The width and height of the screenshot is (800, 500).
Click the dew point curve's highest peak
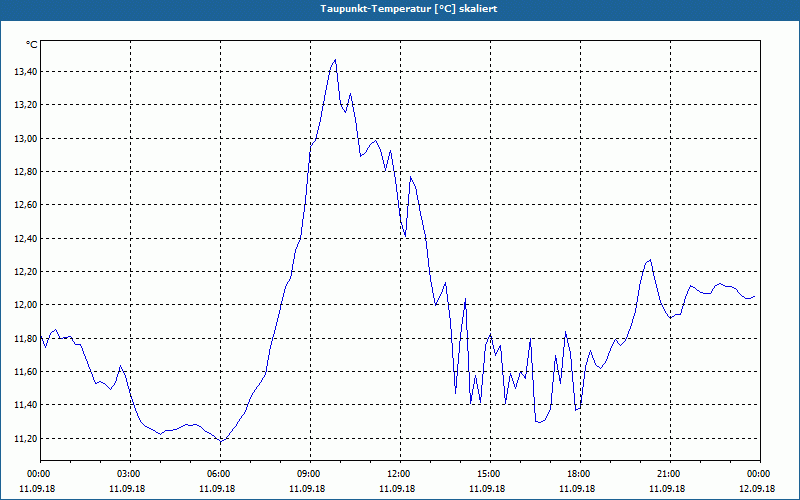(x=335, y=60)
